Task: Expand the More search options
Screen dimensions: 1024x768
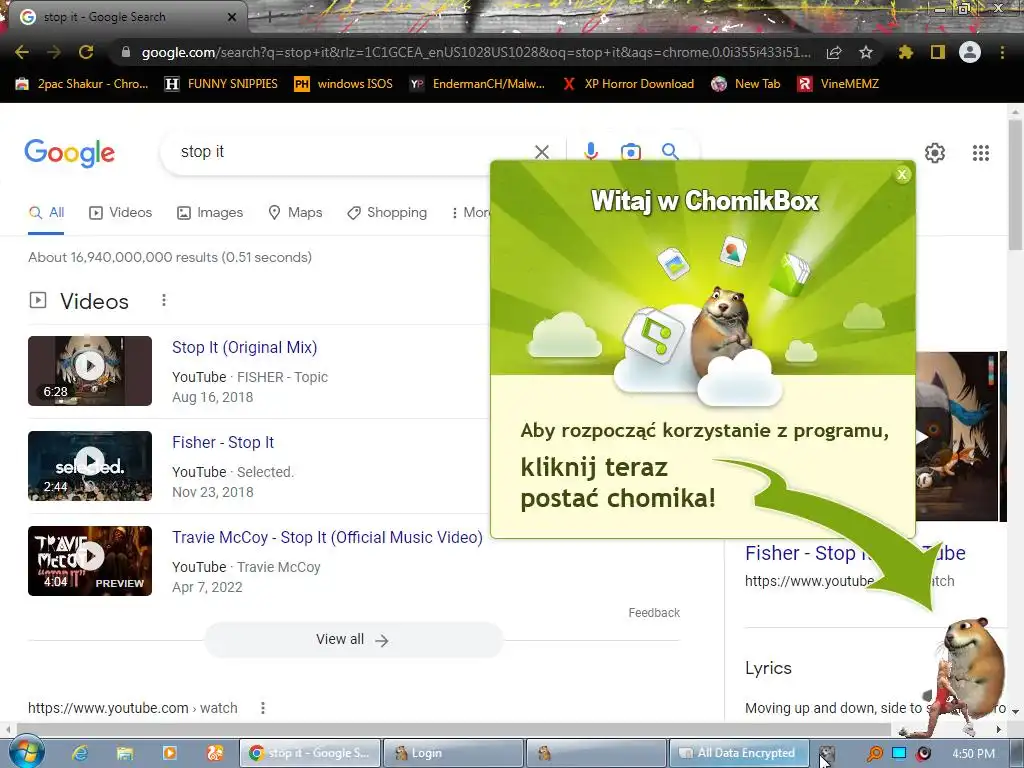Action: (470, 212)
